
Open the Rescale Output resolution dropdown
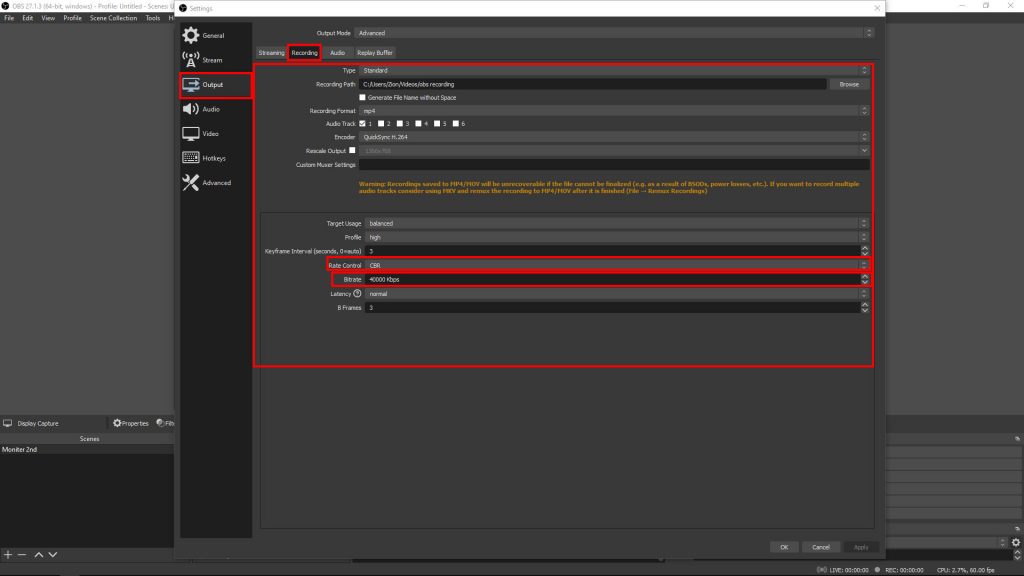[x=614, y=151]
